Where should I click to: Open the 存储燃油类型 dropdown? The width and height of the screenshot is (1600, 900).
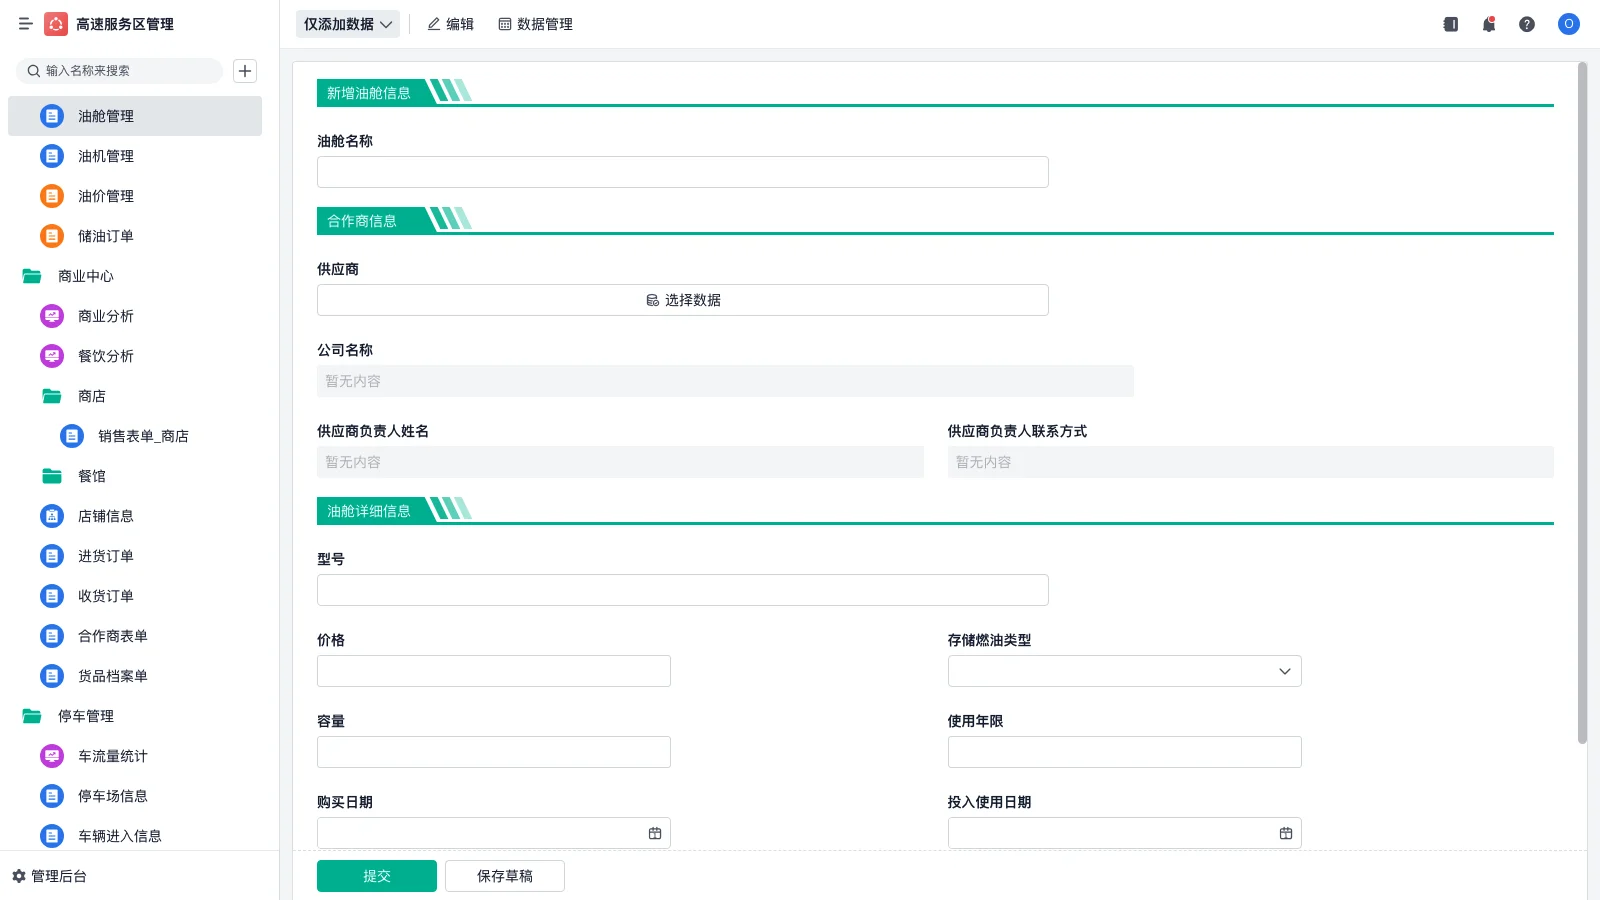click(1124, 671)
